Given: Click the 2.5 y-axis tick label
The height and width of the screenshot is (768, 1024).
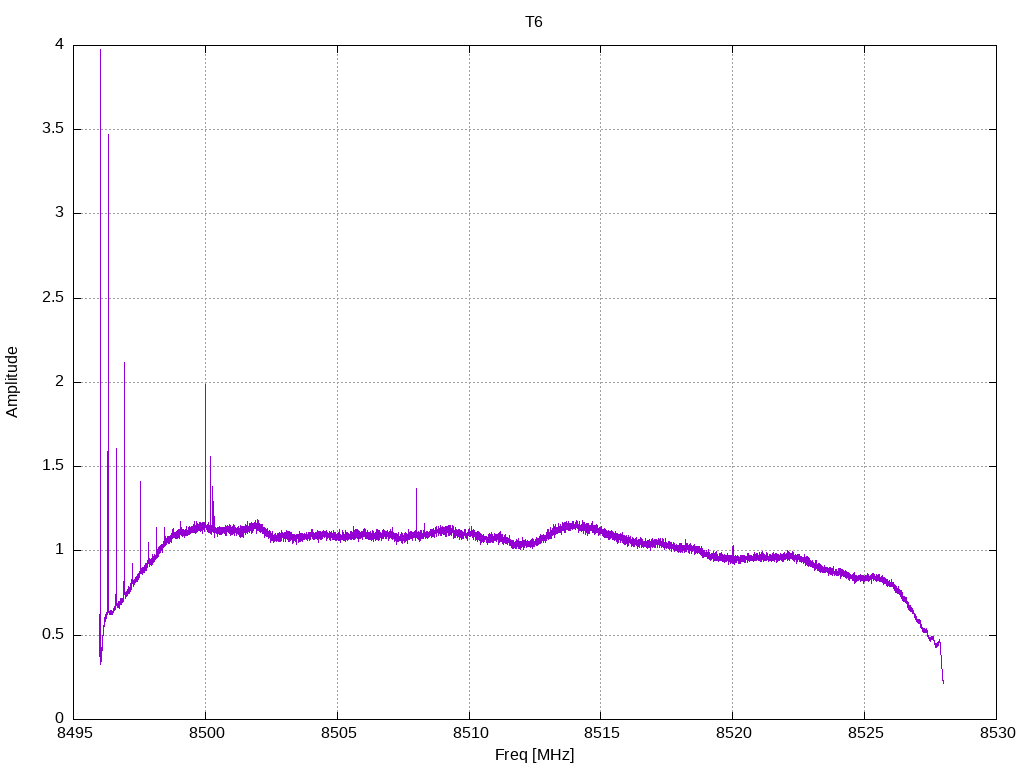Looking at the screenshot, I should pos(54,298).
